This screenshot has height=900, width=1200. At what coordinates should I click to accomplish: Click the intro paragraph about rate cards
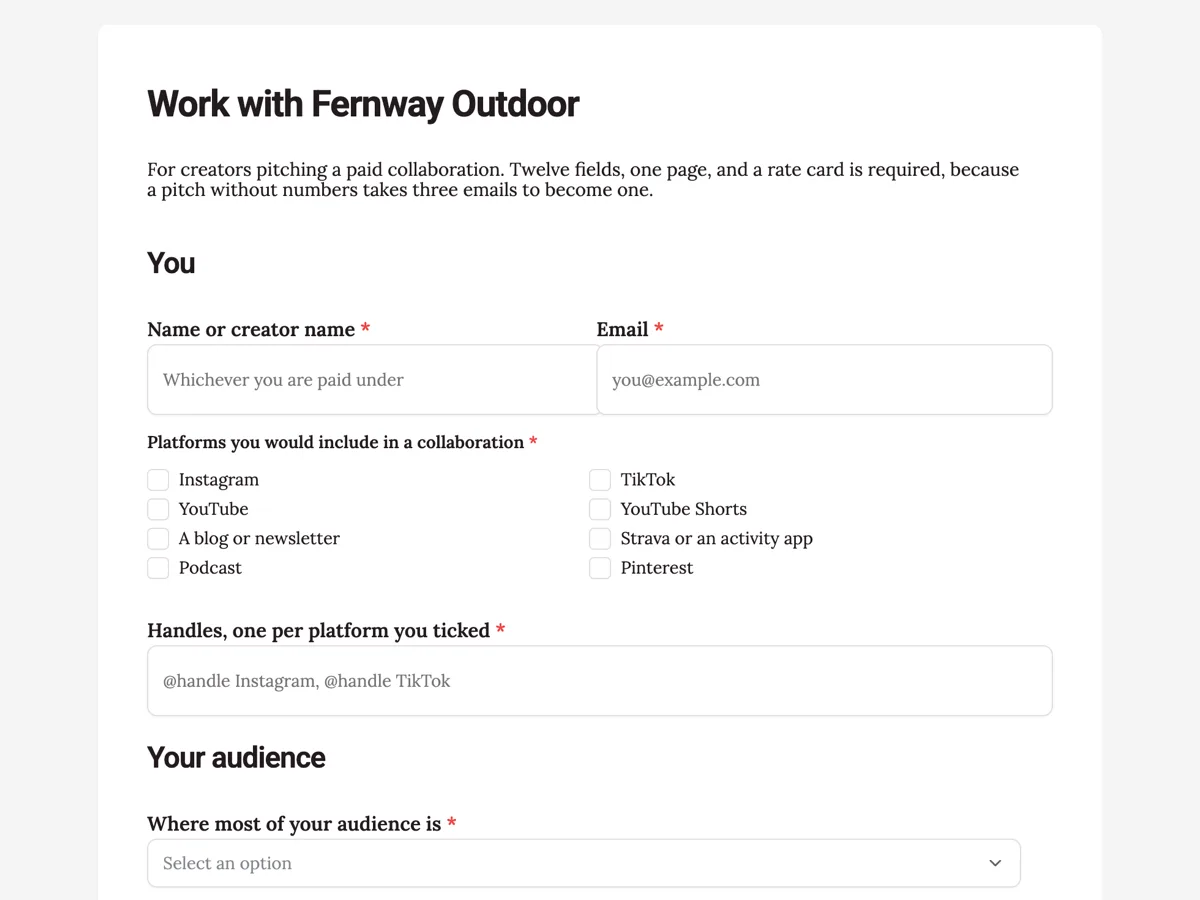pos(583,180)
